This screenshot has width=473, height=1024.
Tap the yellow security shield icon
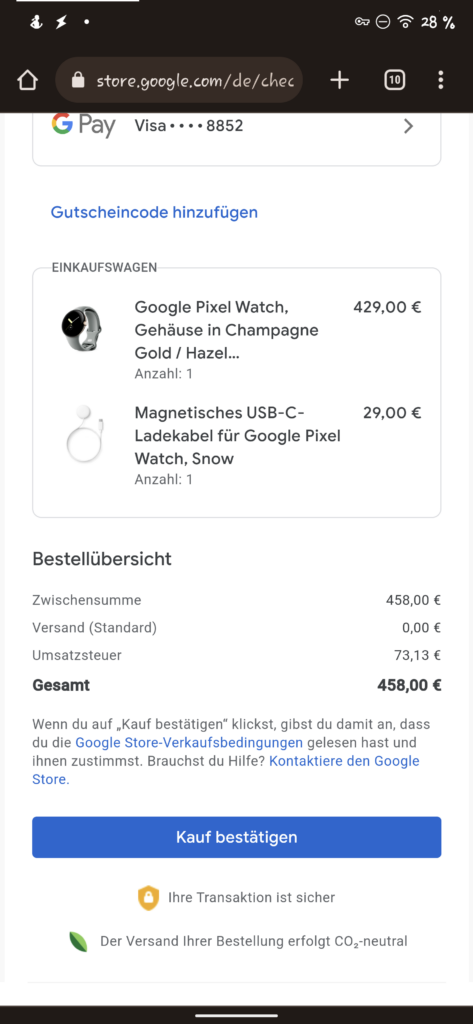(148, 897)
